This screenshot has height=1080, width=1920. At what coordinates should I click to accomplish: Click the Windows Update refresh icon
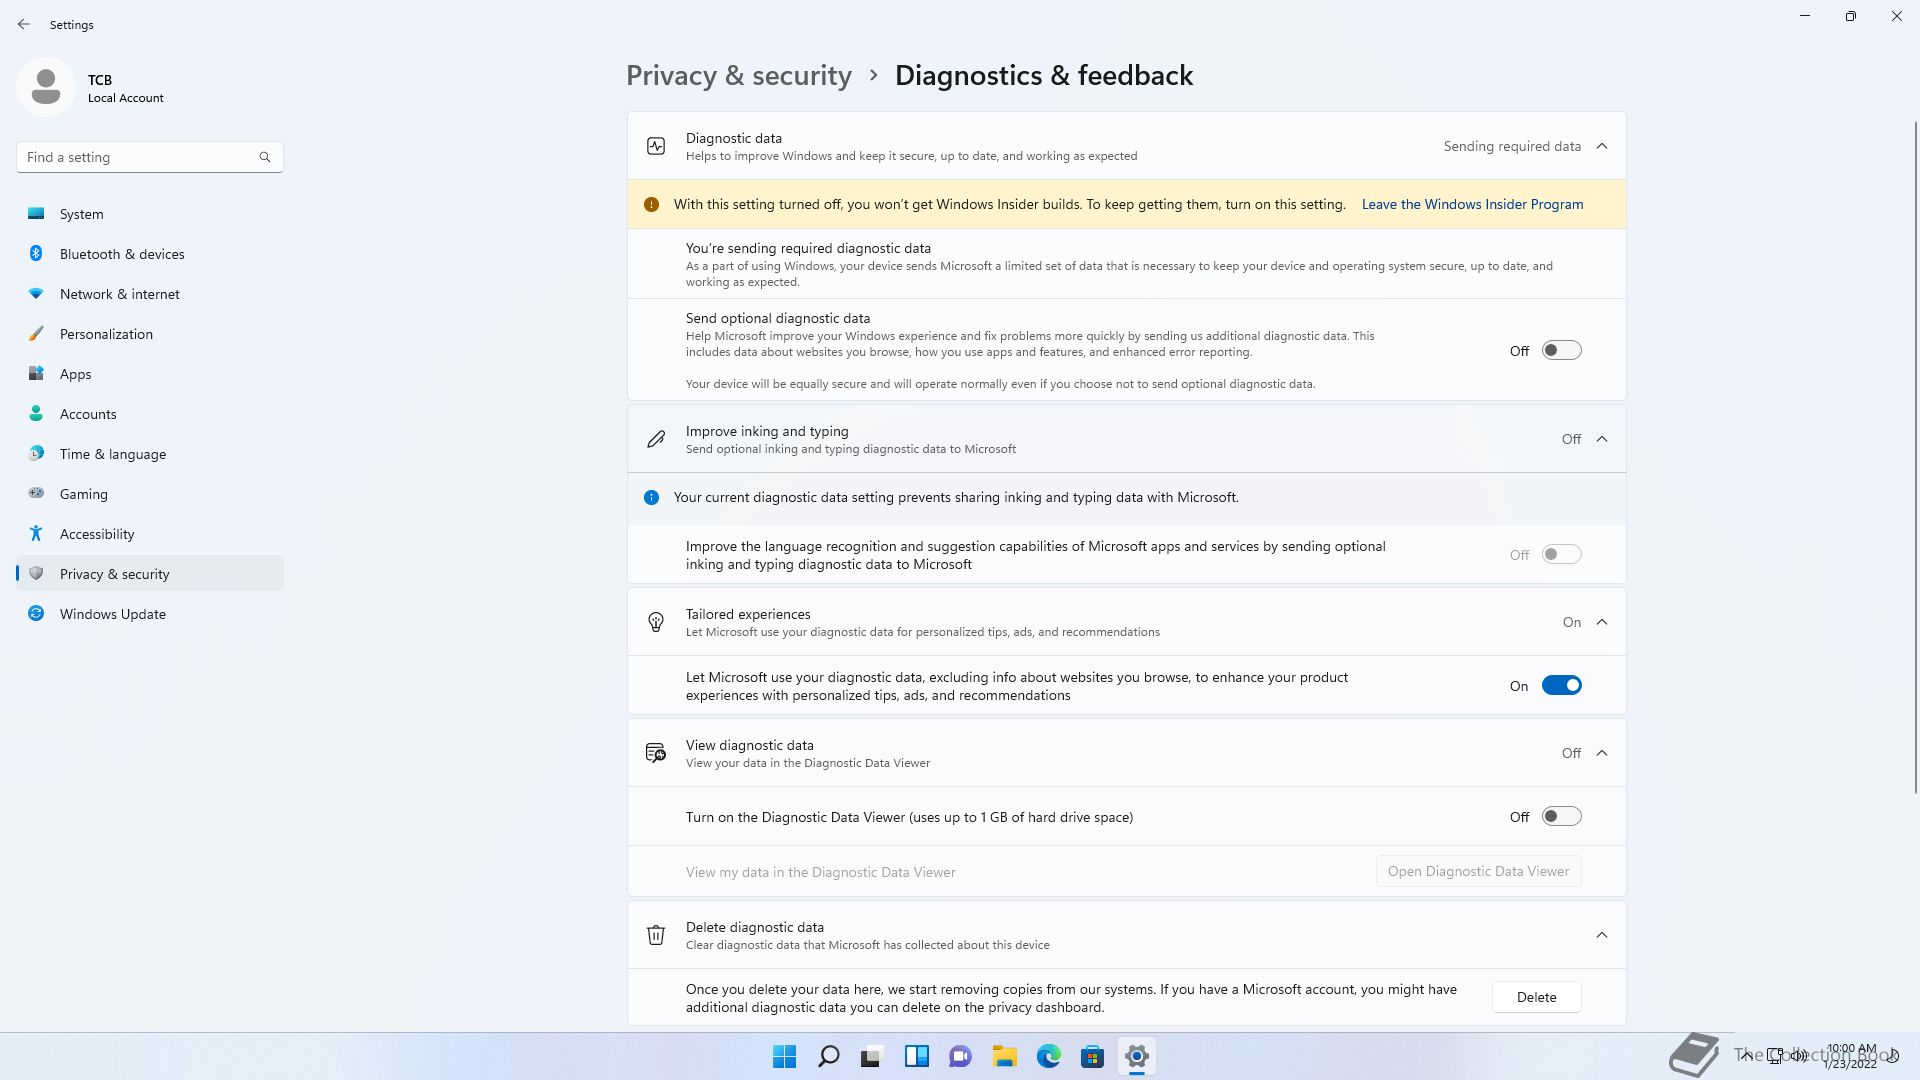36,613
